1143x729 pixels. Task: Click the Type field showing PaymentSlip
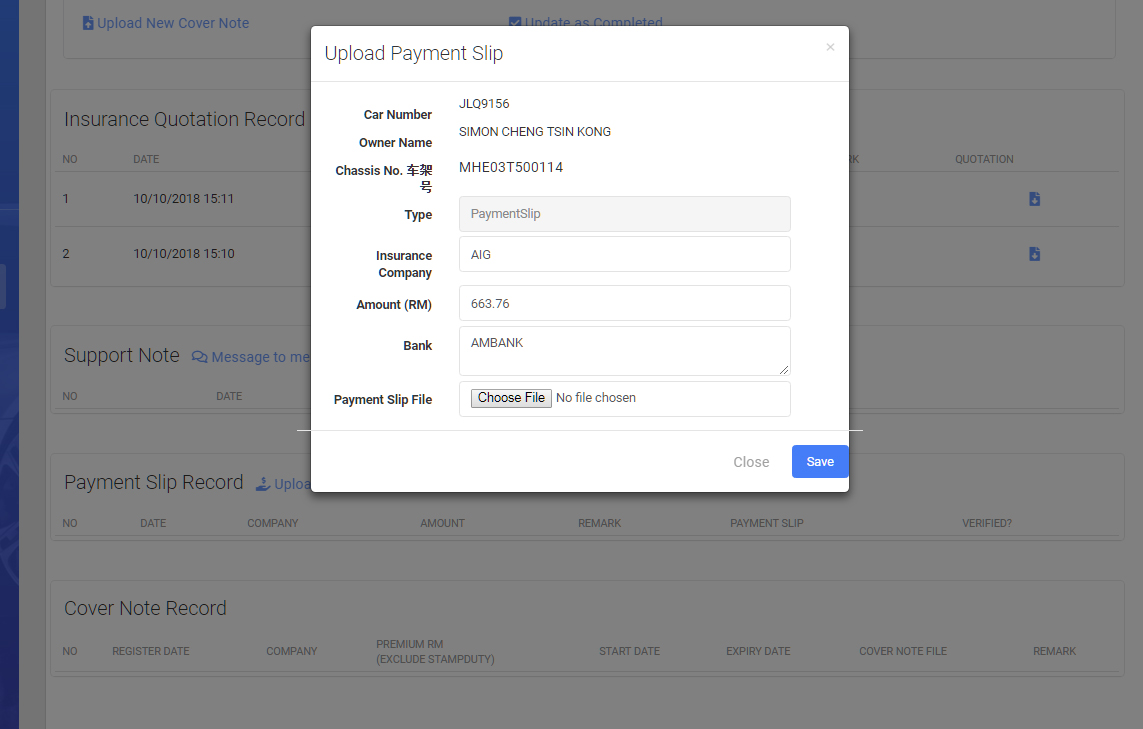coord(624,214)
